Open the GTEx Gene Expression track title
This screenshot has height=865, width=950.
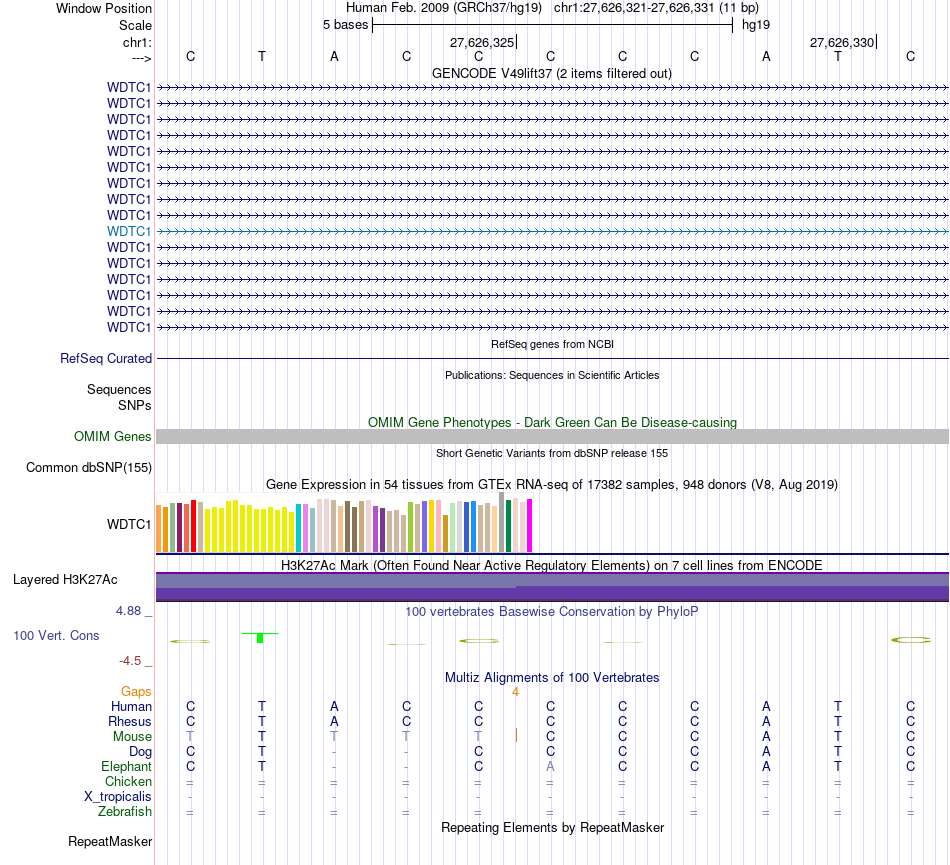pos(552,485)
